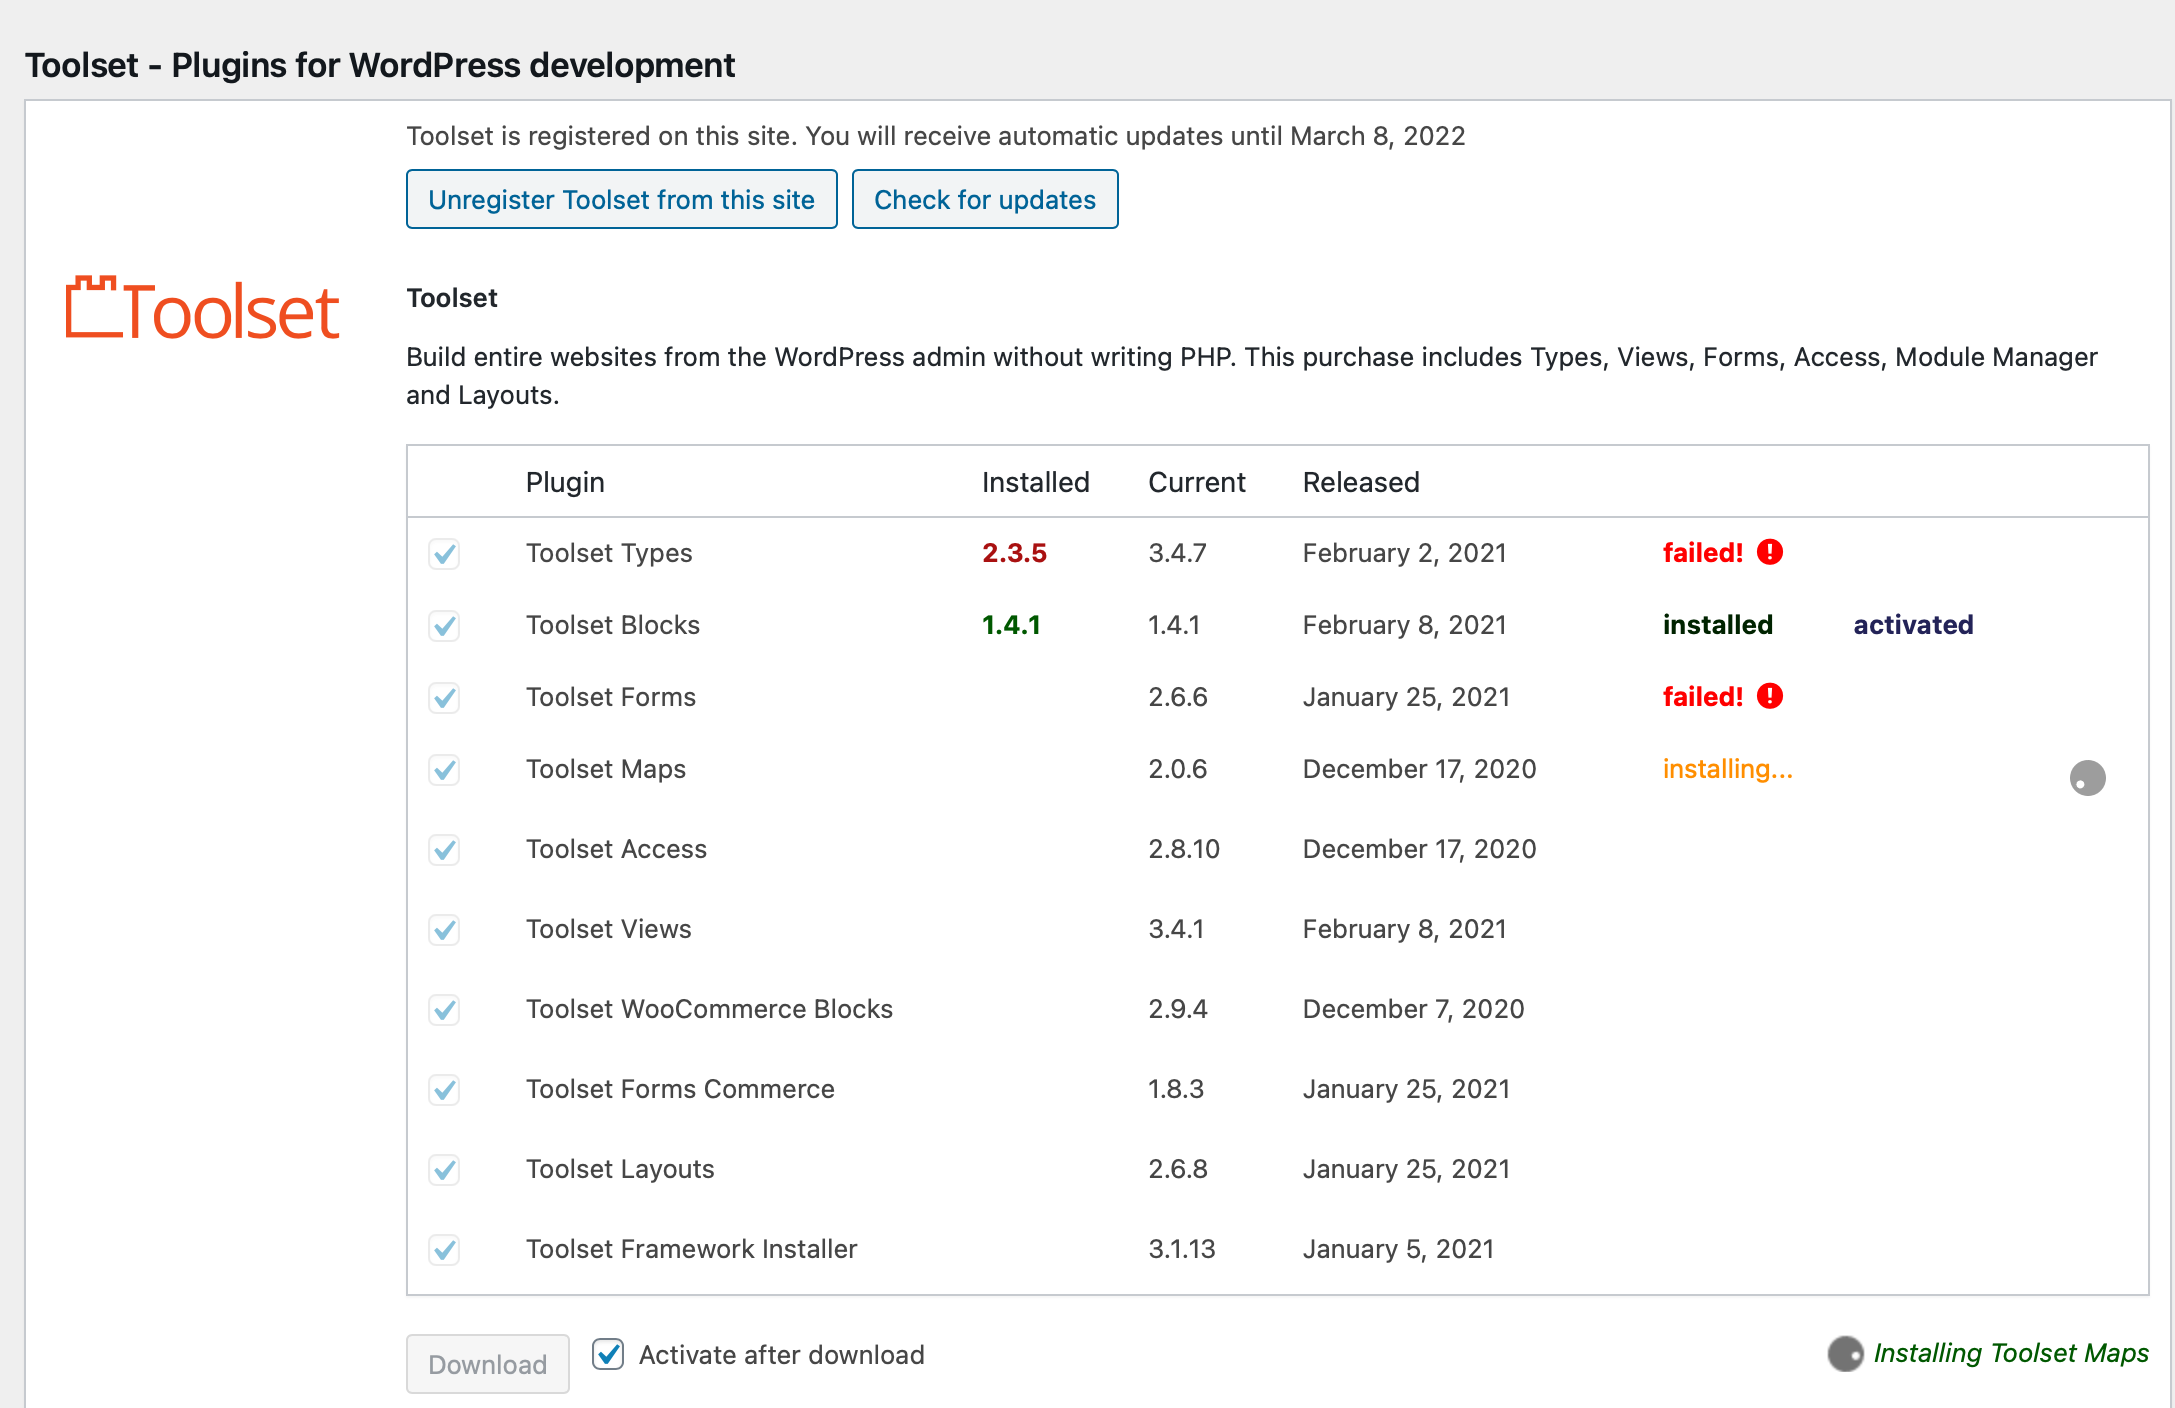2175x1408 pixels.
Task: Click the Toolset Views plugin name
Action: coord(609,929)
